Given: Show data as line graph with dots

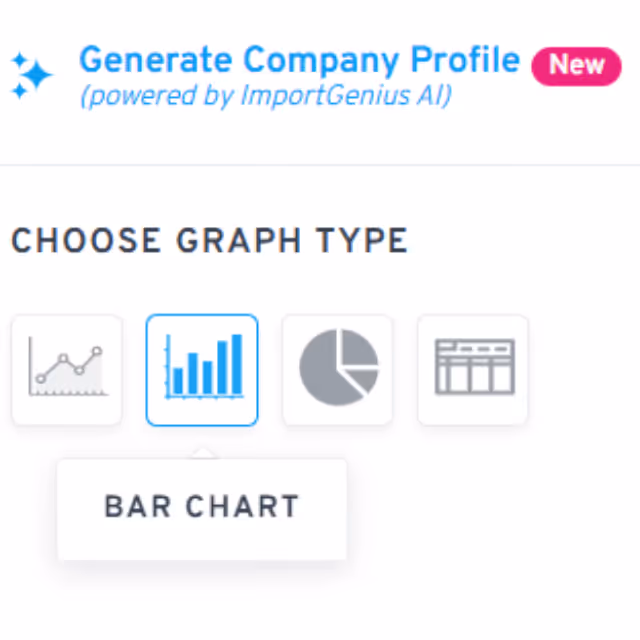Looking at the screenshot, I should pyautogui.click(x=67, y=370).
